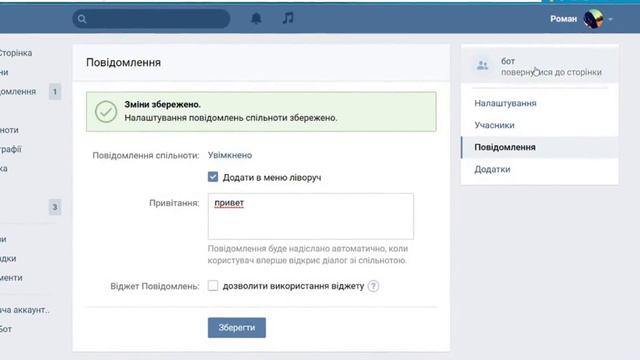Open the 'Увімкнено' community messages dropdown
Screen dimensions: 640x360
[230, 155]
